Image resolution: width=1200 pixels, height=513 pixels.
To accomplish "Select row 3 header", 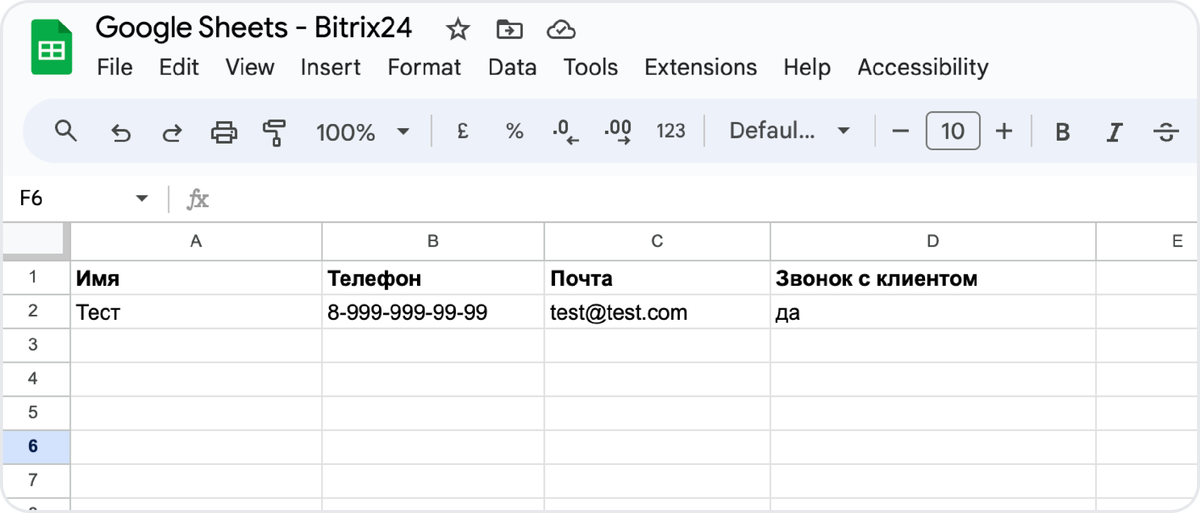I will (33, 345).
